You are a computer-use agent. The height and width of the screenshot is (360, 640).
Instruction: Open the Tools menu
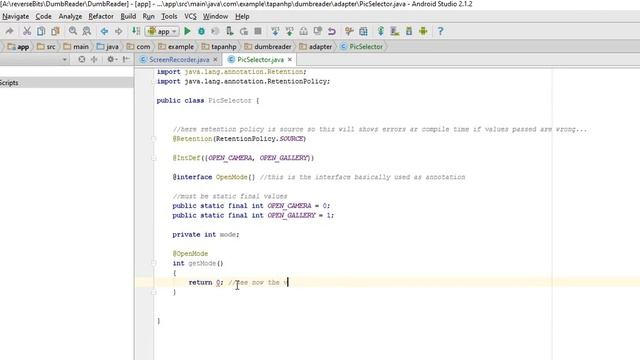[169, 16]
